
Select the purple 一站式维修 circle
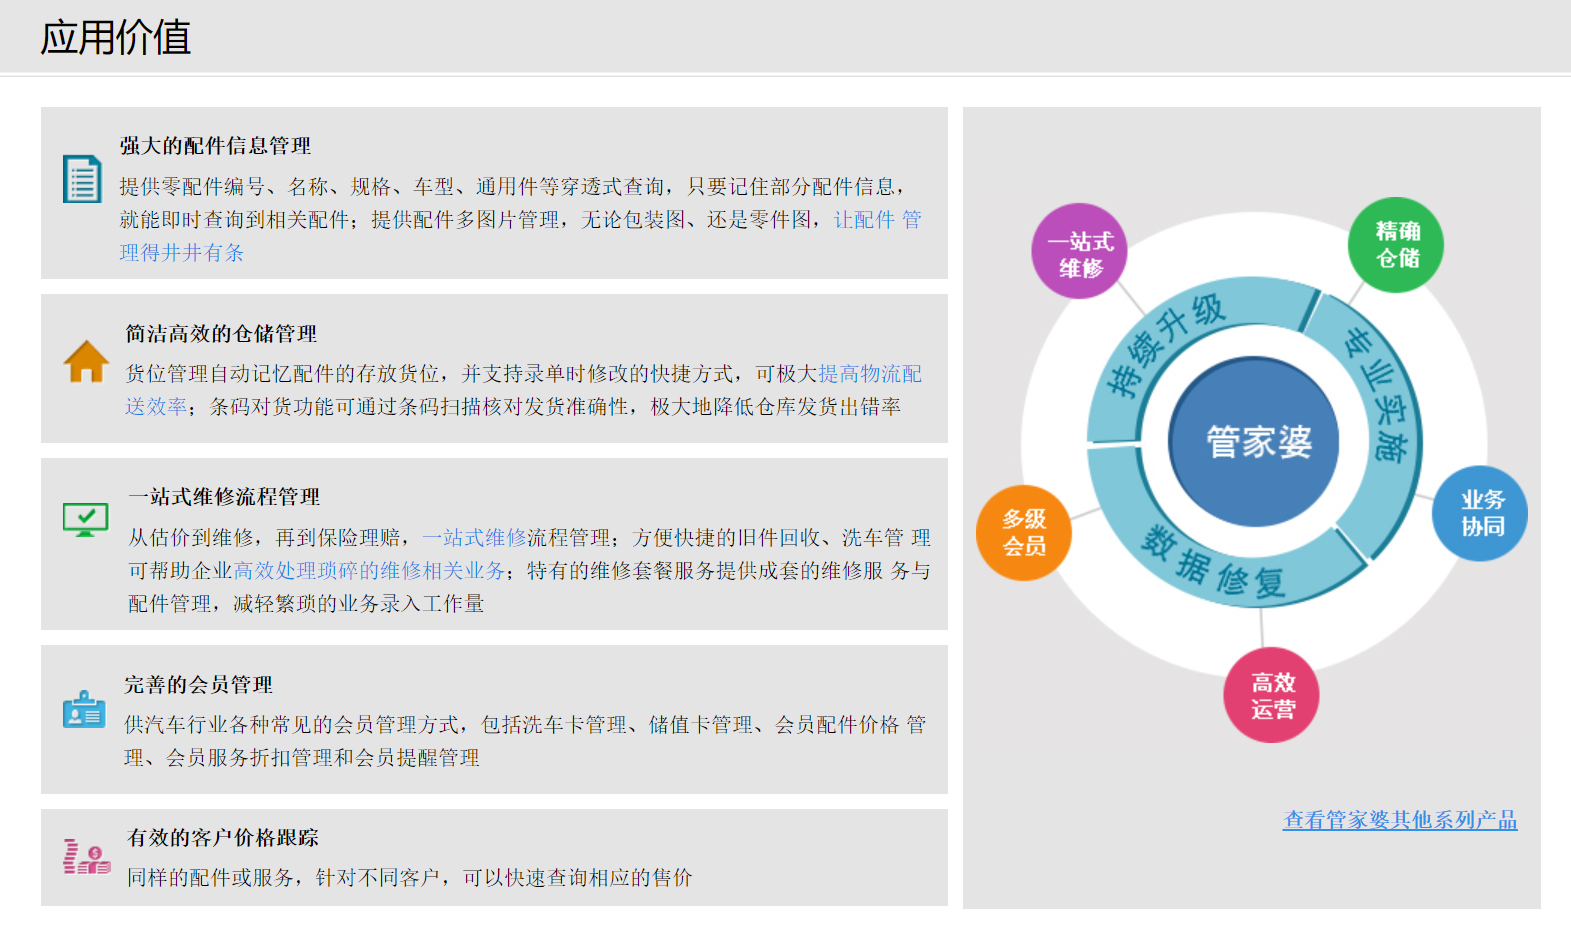click(x=1080, y=252)
